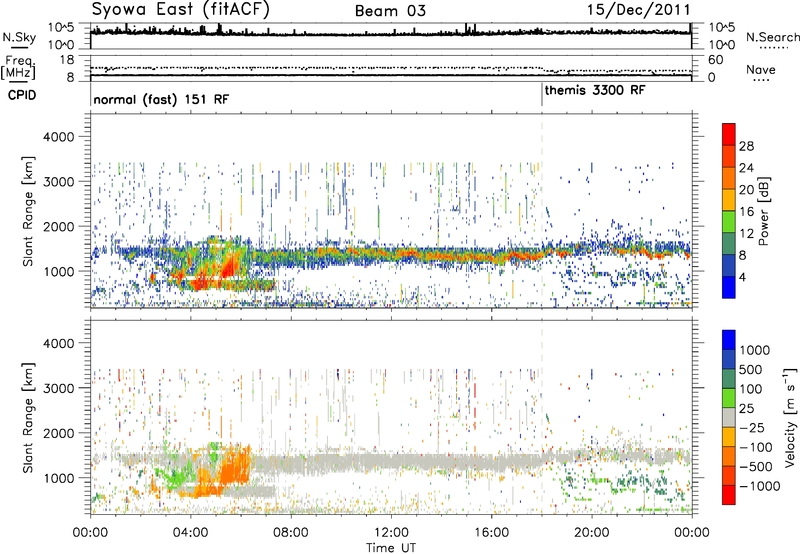Click the orange negative-velocity patch in Velocity plot
The height and width of the screenshot is (554, 800).
click(x=236, y=465)
